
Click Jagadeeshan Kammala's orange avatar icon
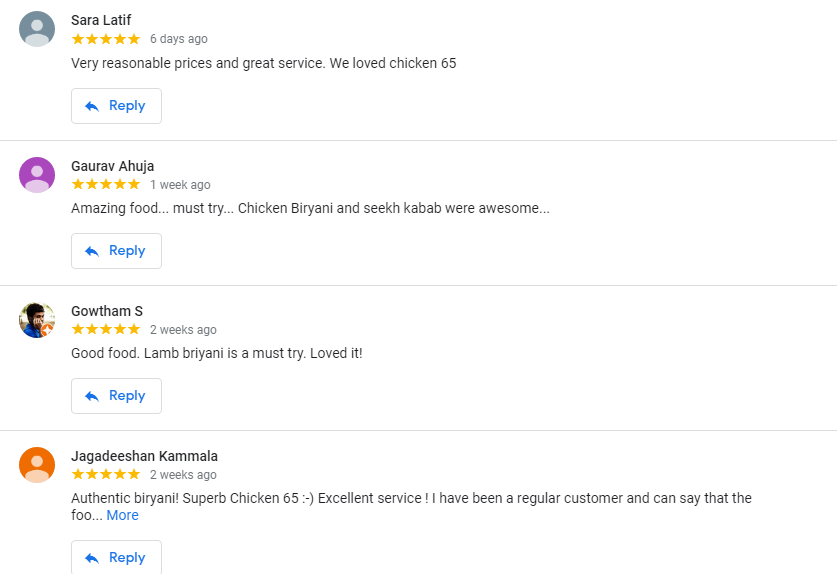[37, 465]
